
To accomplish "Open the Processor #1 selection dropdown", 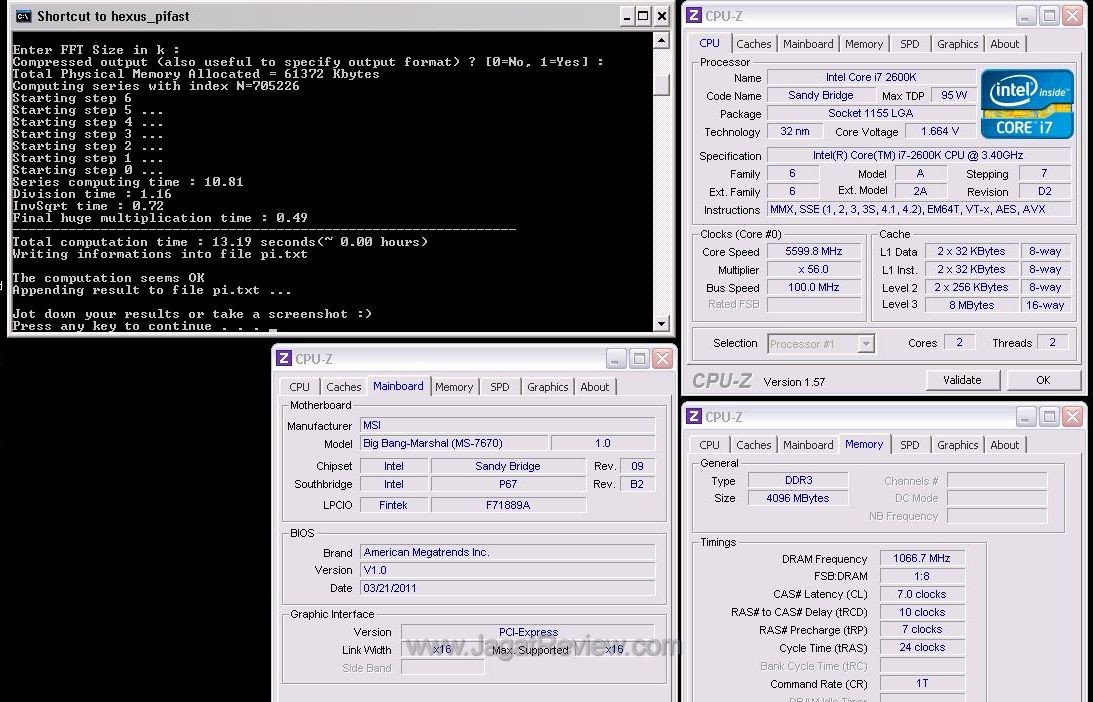I will pyautogui.click(x=866, y=344).
